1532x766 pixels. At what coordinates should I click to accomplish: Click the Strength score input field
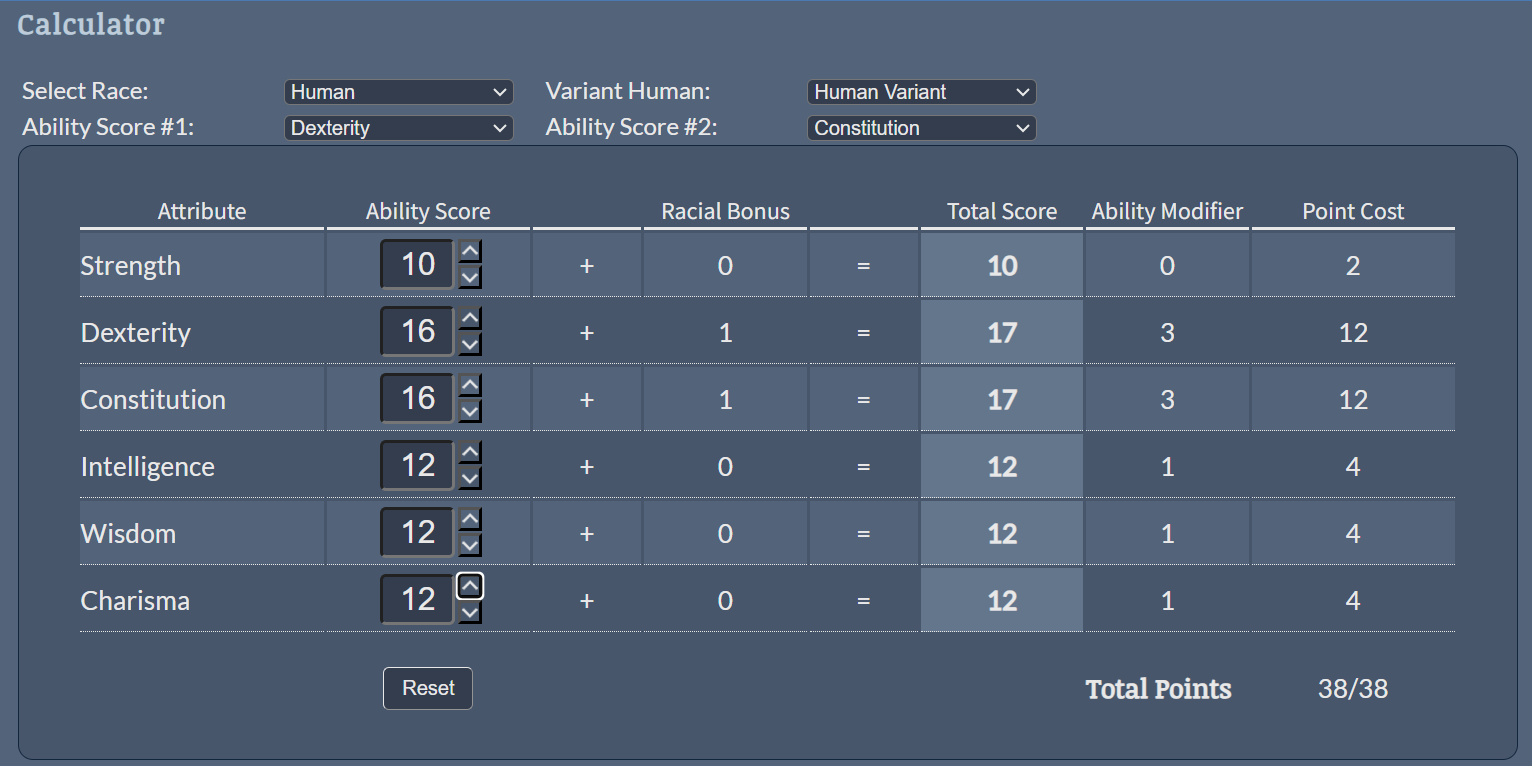(x=417, y=265)
